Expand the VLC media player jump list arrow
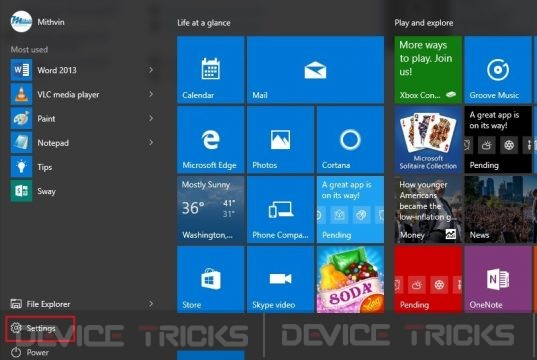 click(x=151, y=94)
